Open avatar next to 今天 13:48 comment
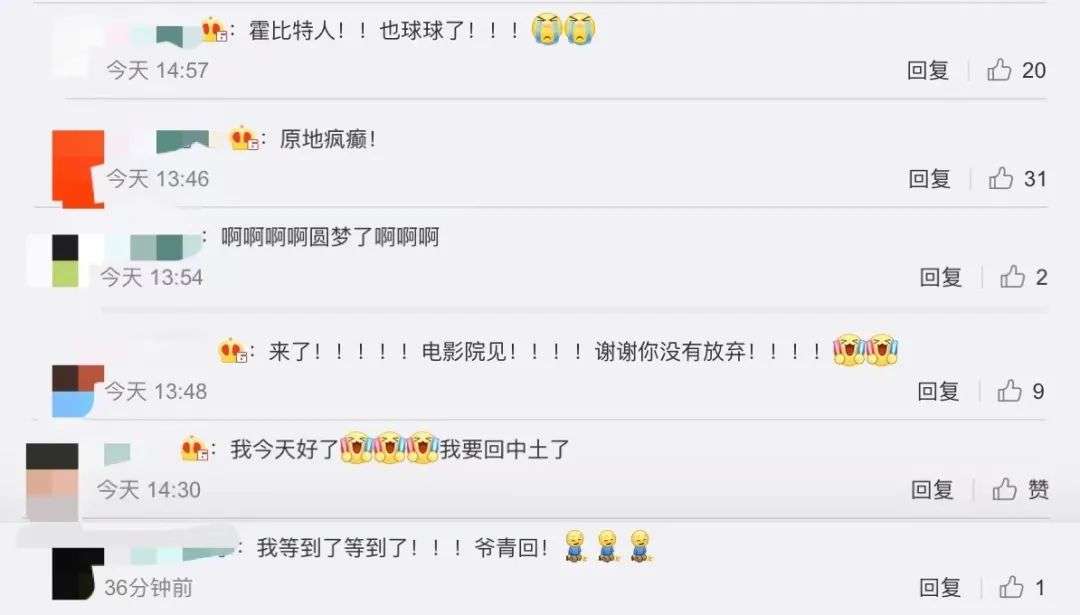The width and height of the screenshot is (1080, 615). click(78, 391)
